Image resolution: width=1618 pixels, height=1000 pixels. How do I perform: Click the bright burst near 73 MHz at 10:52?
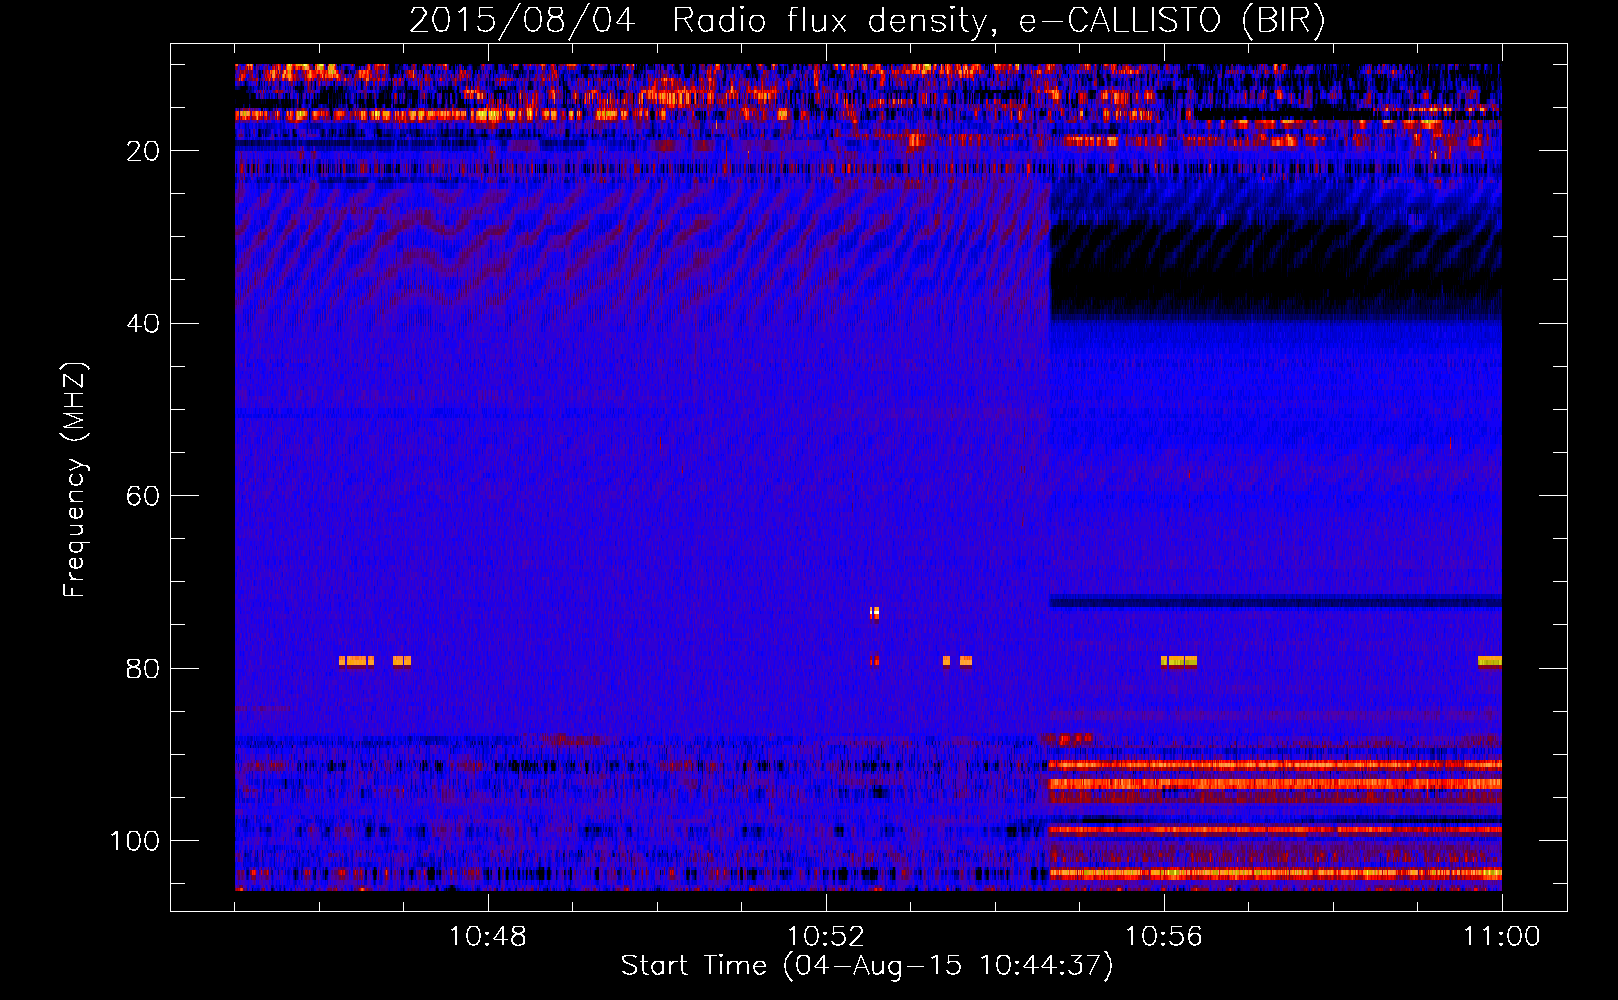[x=874, y=613]
